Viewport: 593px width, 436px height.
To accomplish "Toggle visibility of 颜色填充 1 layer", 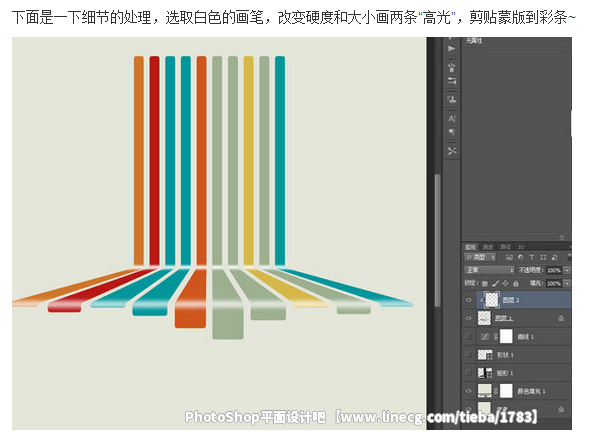I will 469,391.
